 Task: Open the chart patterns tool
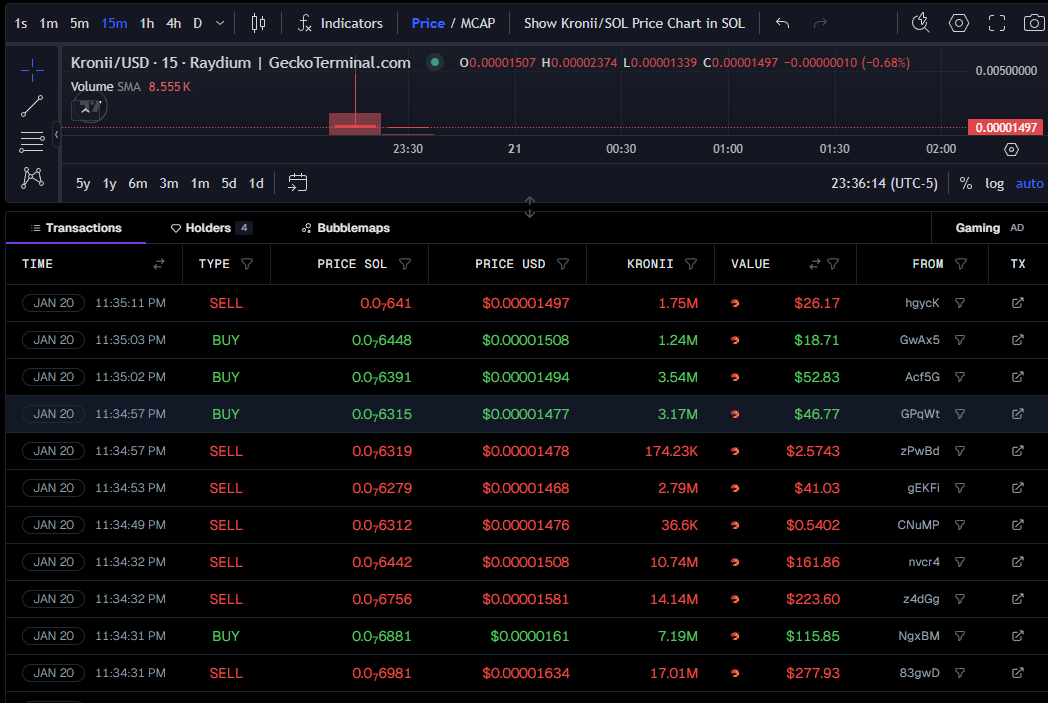32,177
